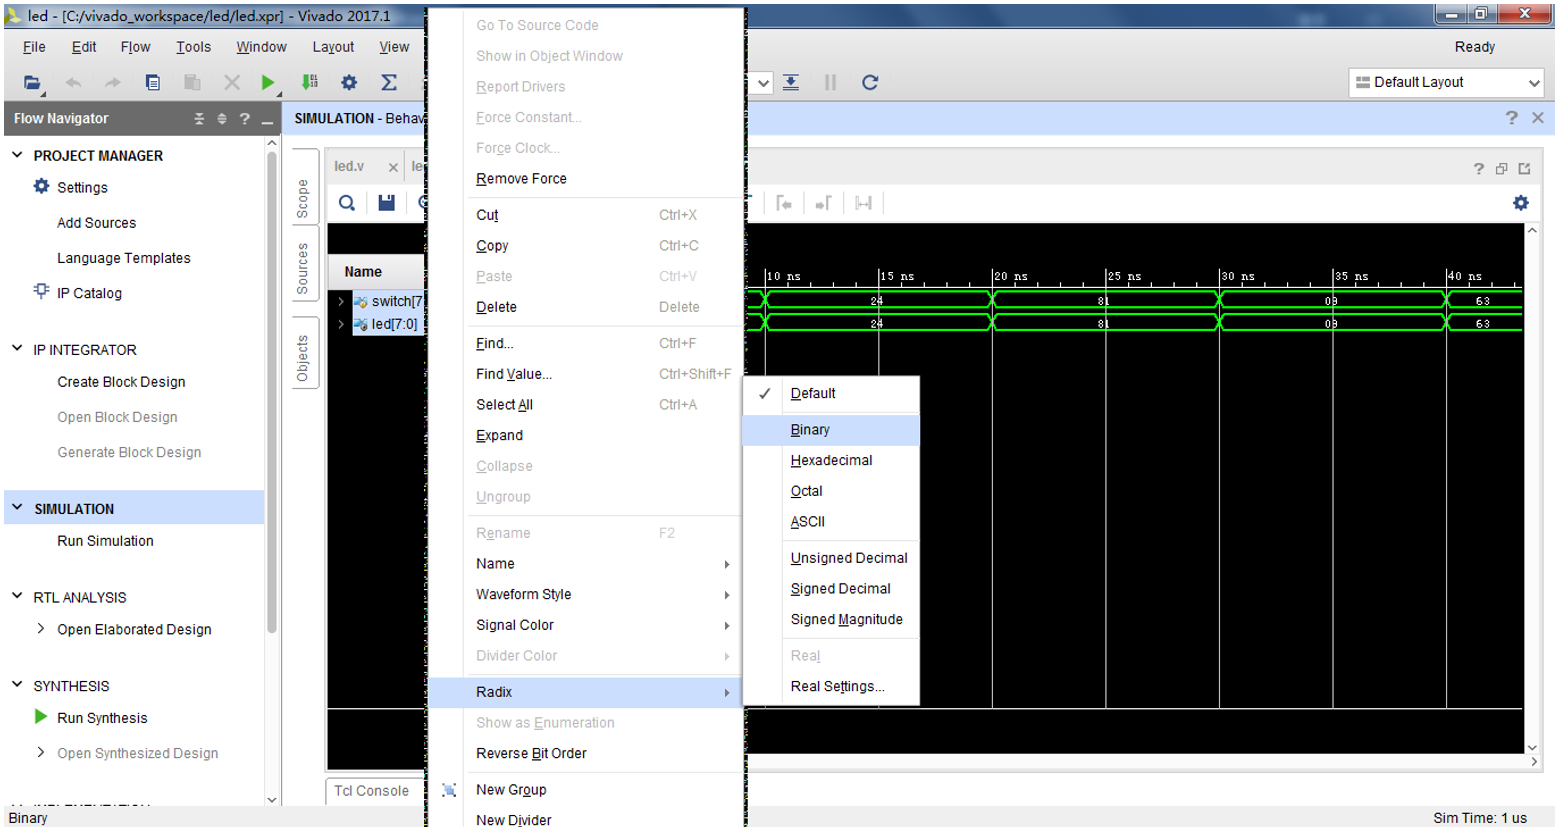The image size is (1557, 830).
Task: Open waveform settings gear at top right
Action: [1520, 203]
